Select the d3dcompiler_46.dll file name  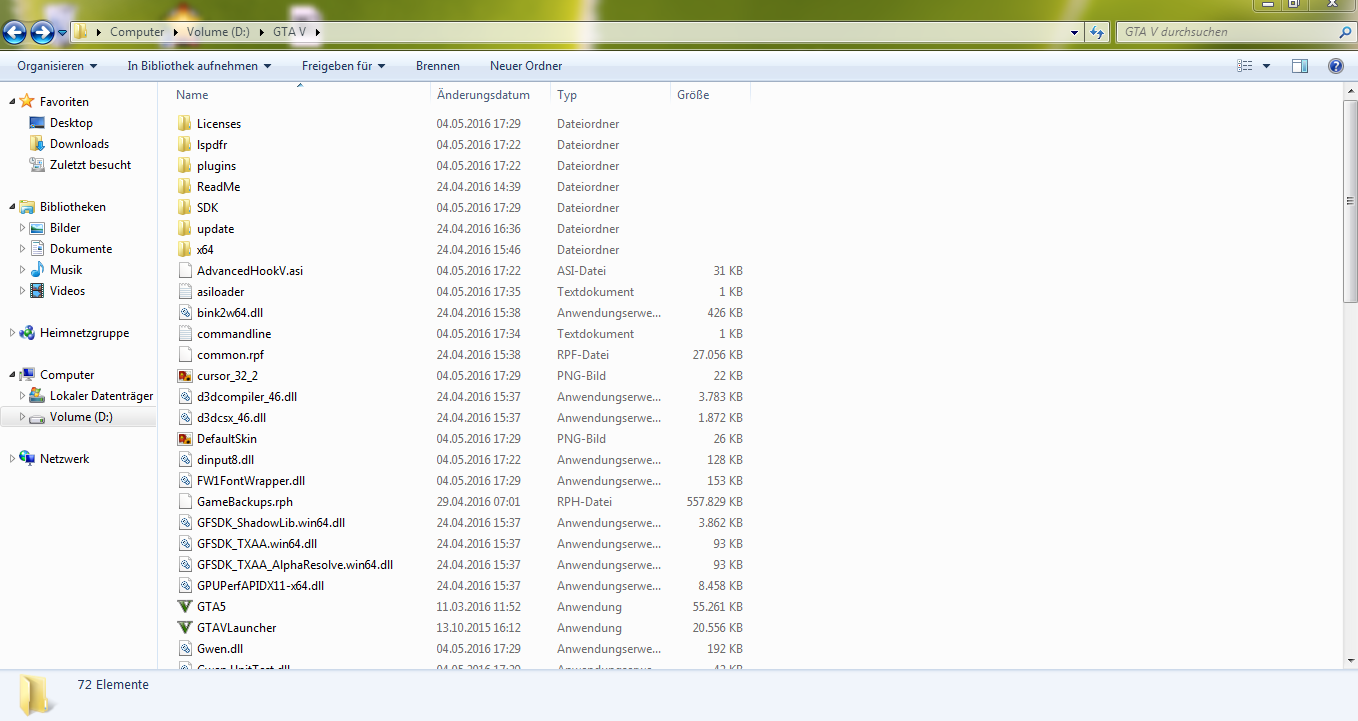(247, 397)
